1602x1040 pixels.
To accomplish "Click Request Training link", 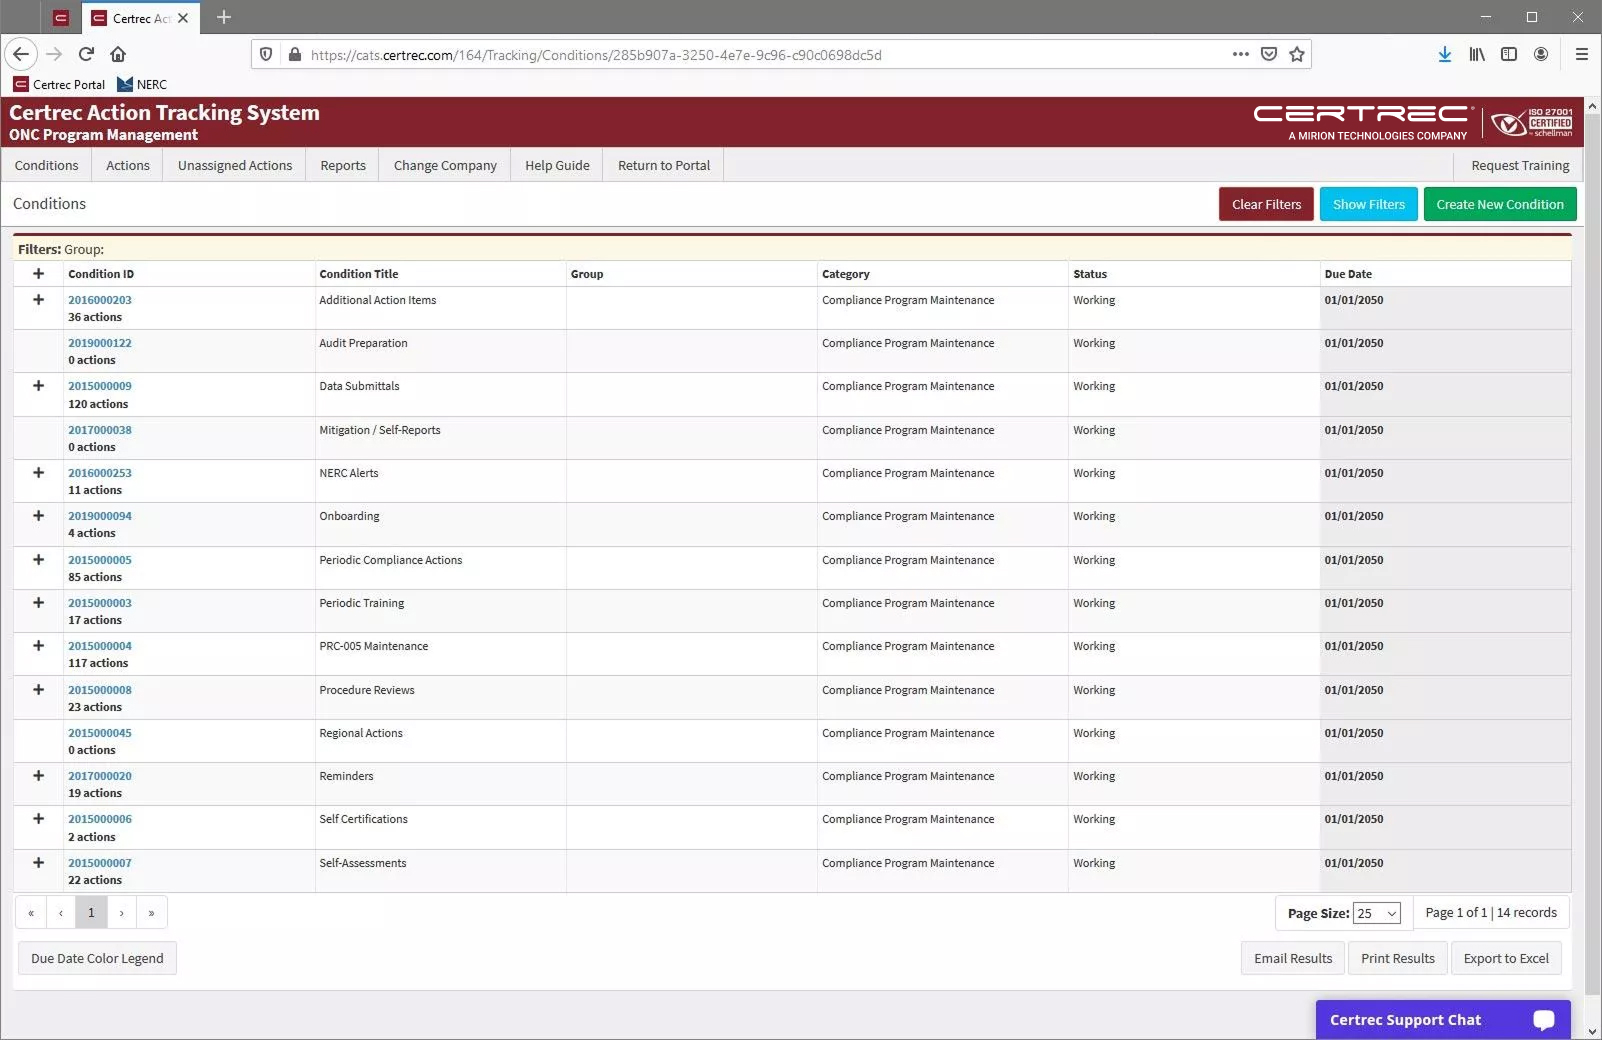I will coord(1520,165).
